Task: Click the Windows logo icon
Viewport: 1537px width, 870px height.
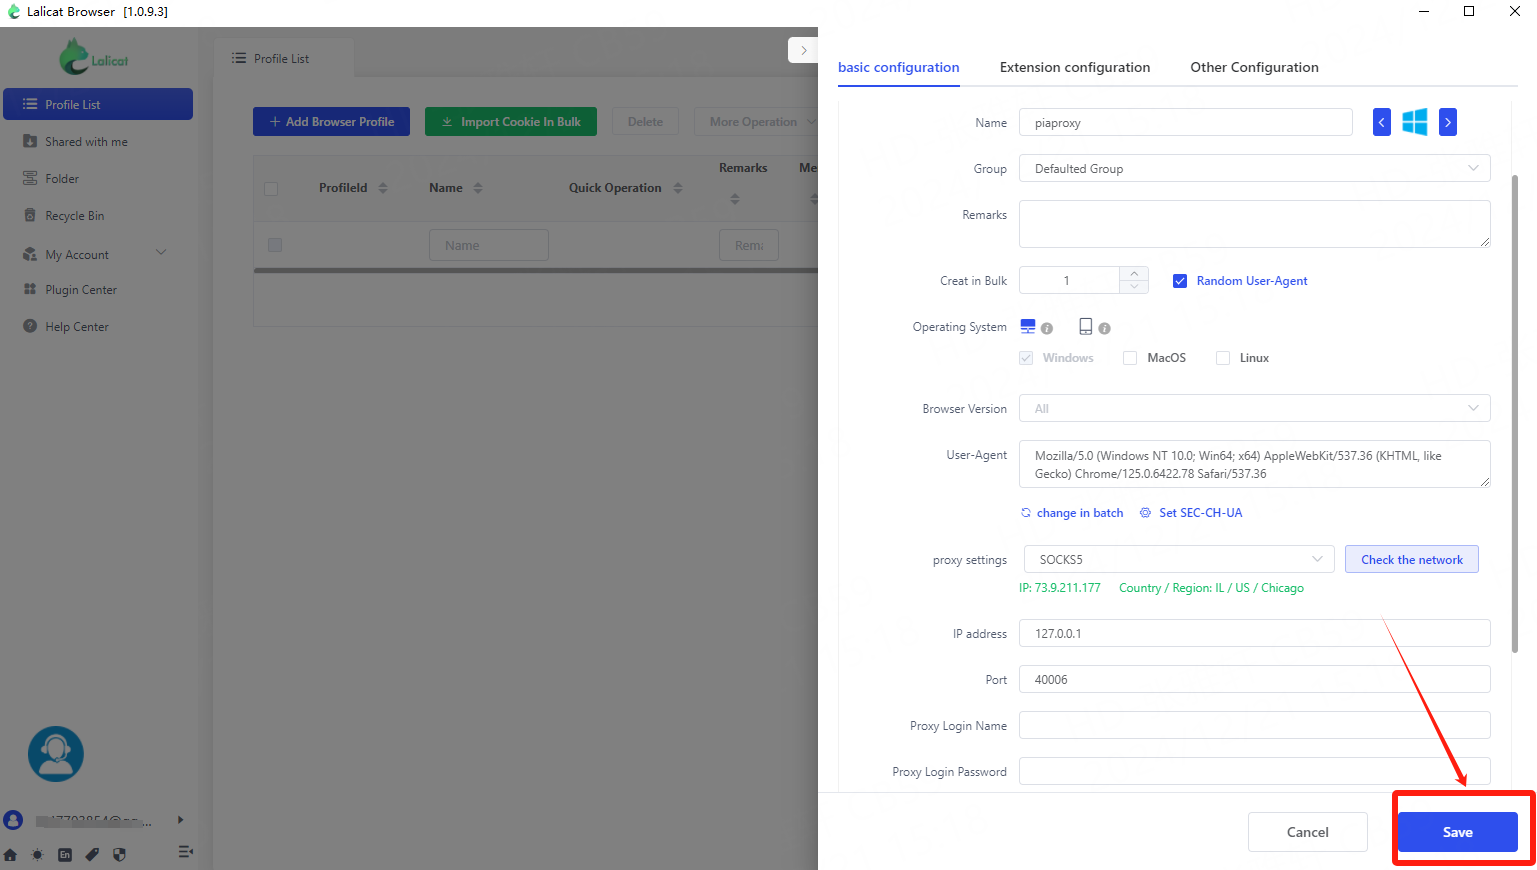Action: pos(1414,122)
